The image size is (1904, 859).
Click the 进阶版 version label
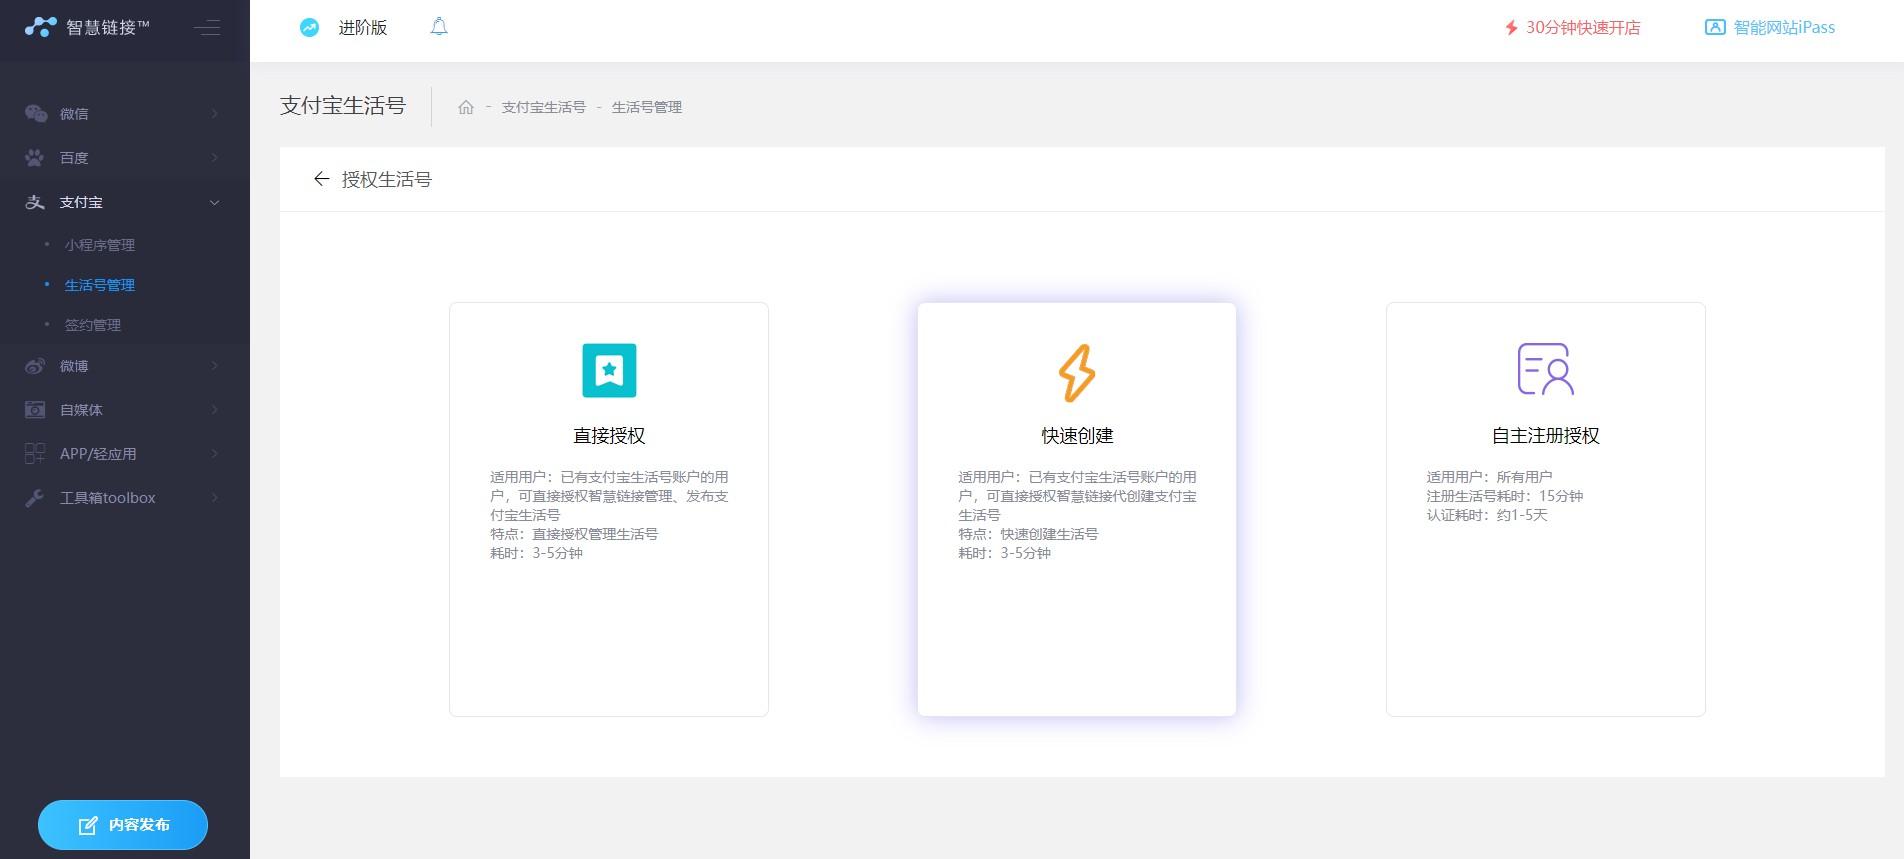point(363,28)
